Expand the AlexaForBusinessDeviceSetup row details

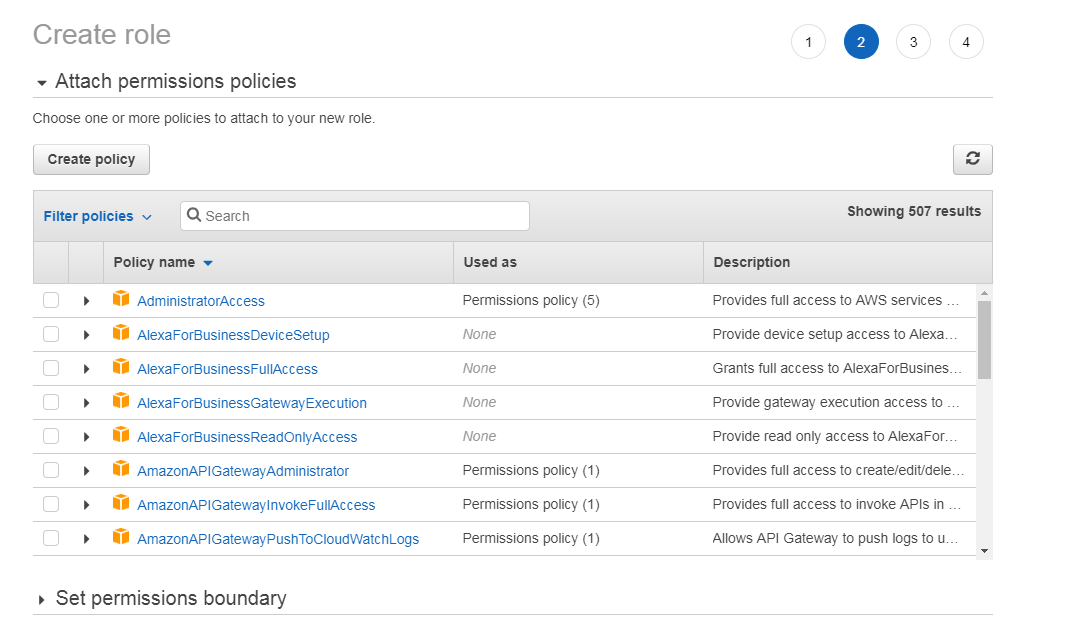click(x=86, y=335)
